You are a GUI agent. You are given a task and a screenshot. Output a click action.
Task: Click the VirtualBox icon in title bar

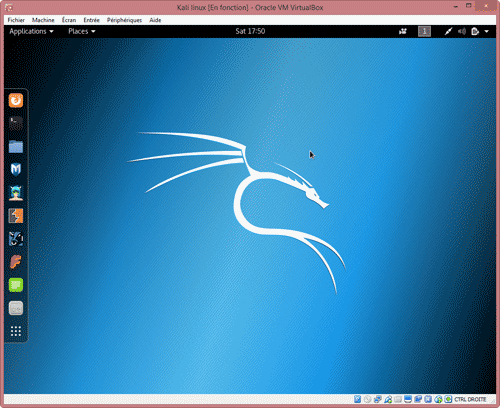tap(9, 7)
